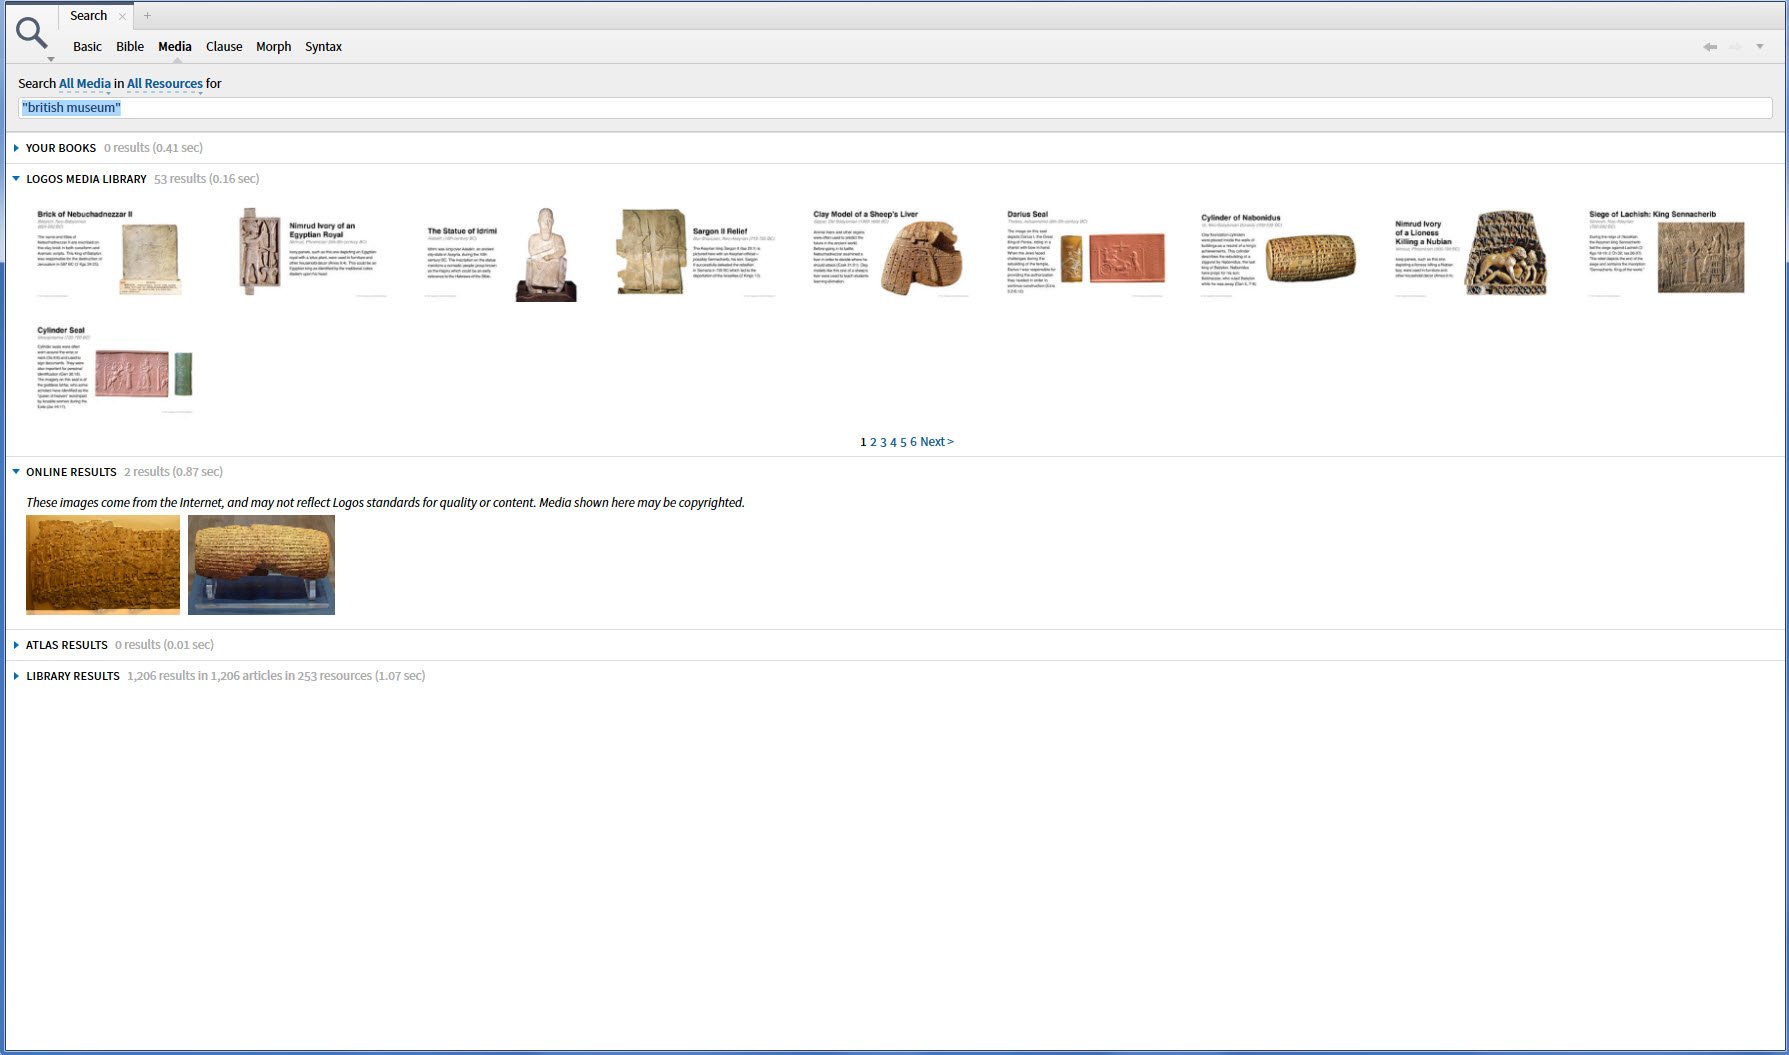Open the Brick of Nebuchadnezzar II thumbnail

pos(109,253)
